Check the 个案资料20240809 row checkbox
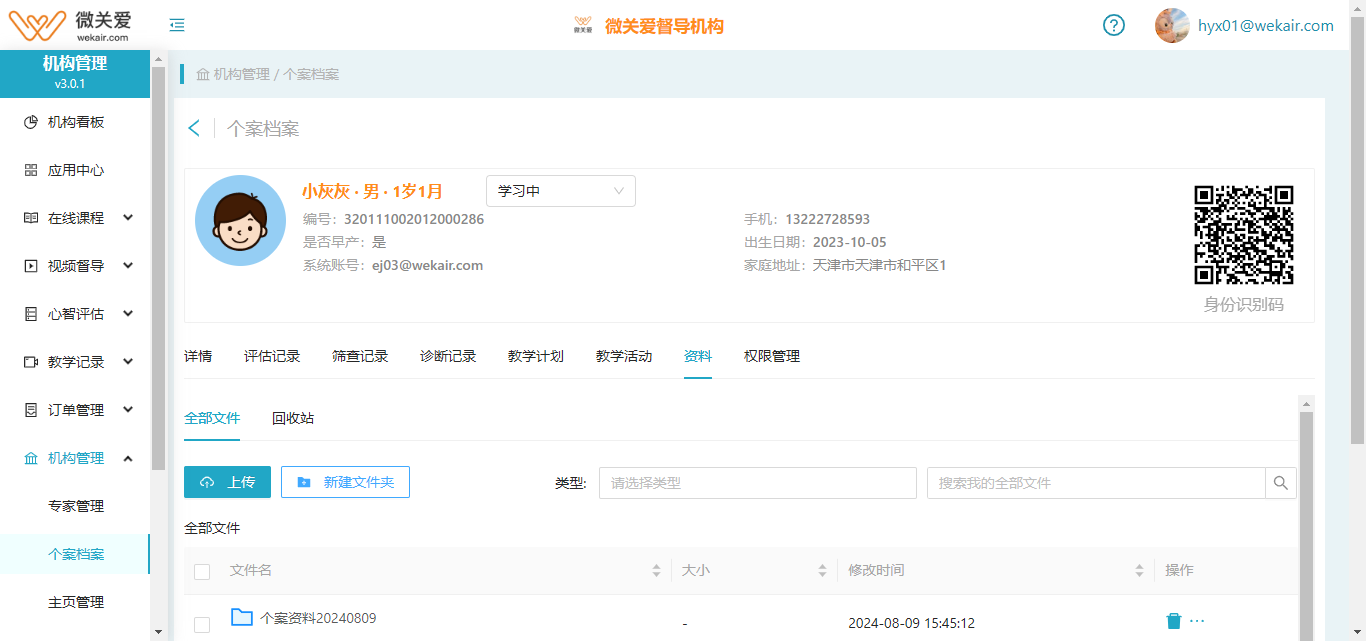This screenshot has width=1366, height=641. pos(202,625)
